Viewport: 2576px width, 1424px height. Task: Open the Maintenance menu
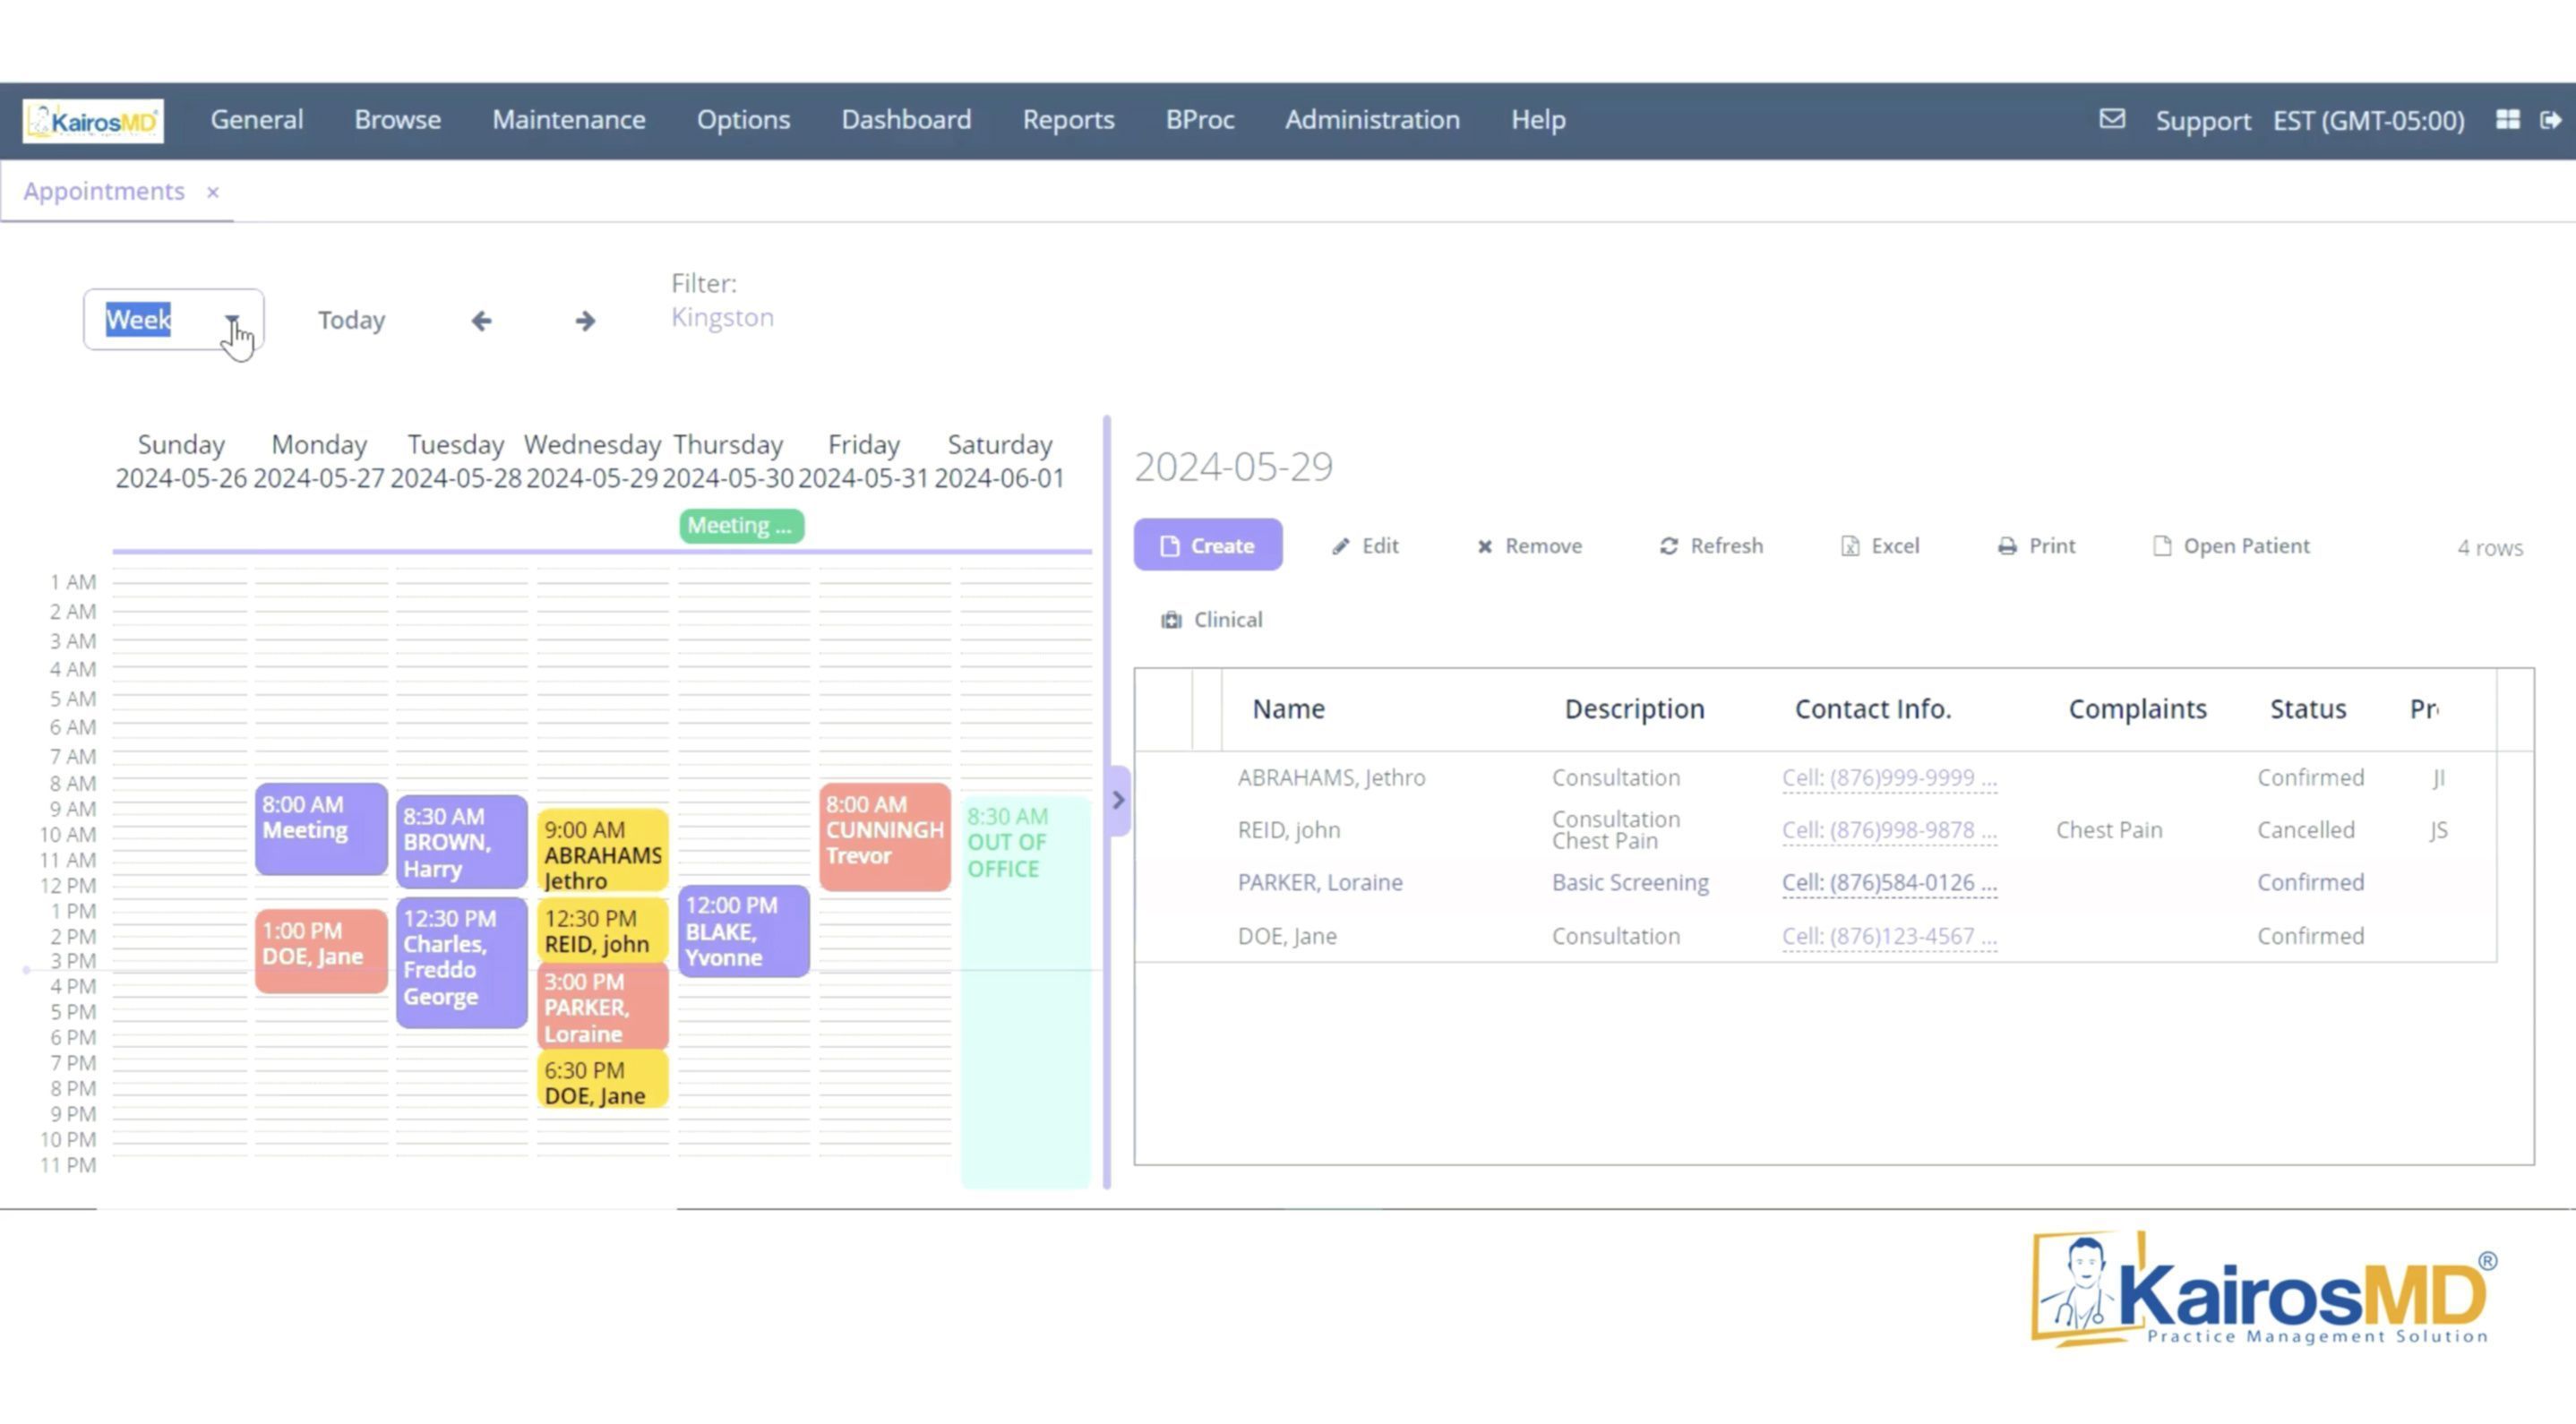[x=568, y=120]
